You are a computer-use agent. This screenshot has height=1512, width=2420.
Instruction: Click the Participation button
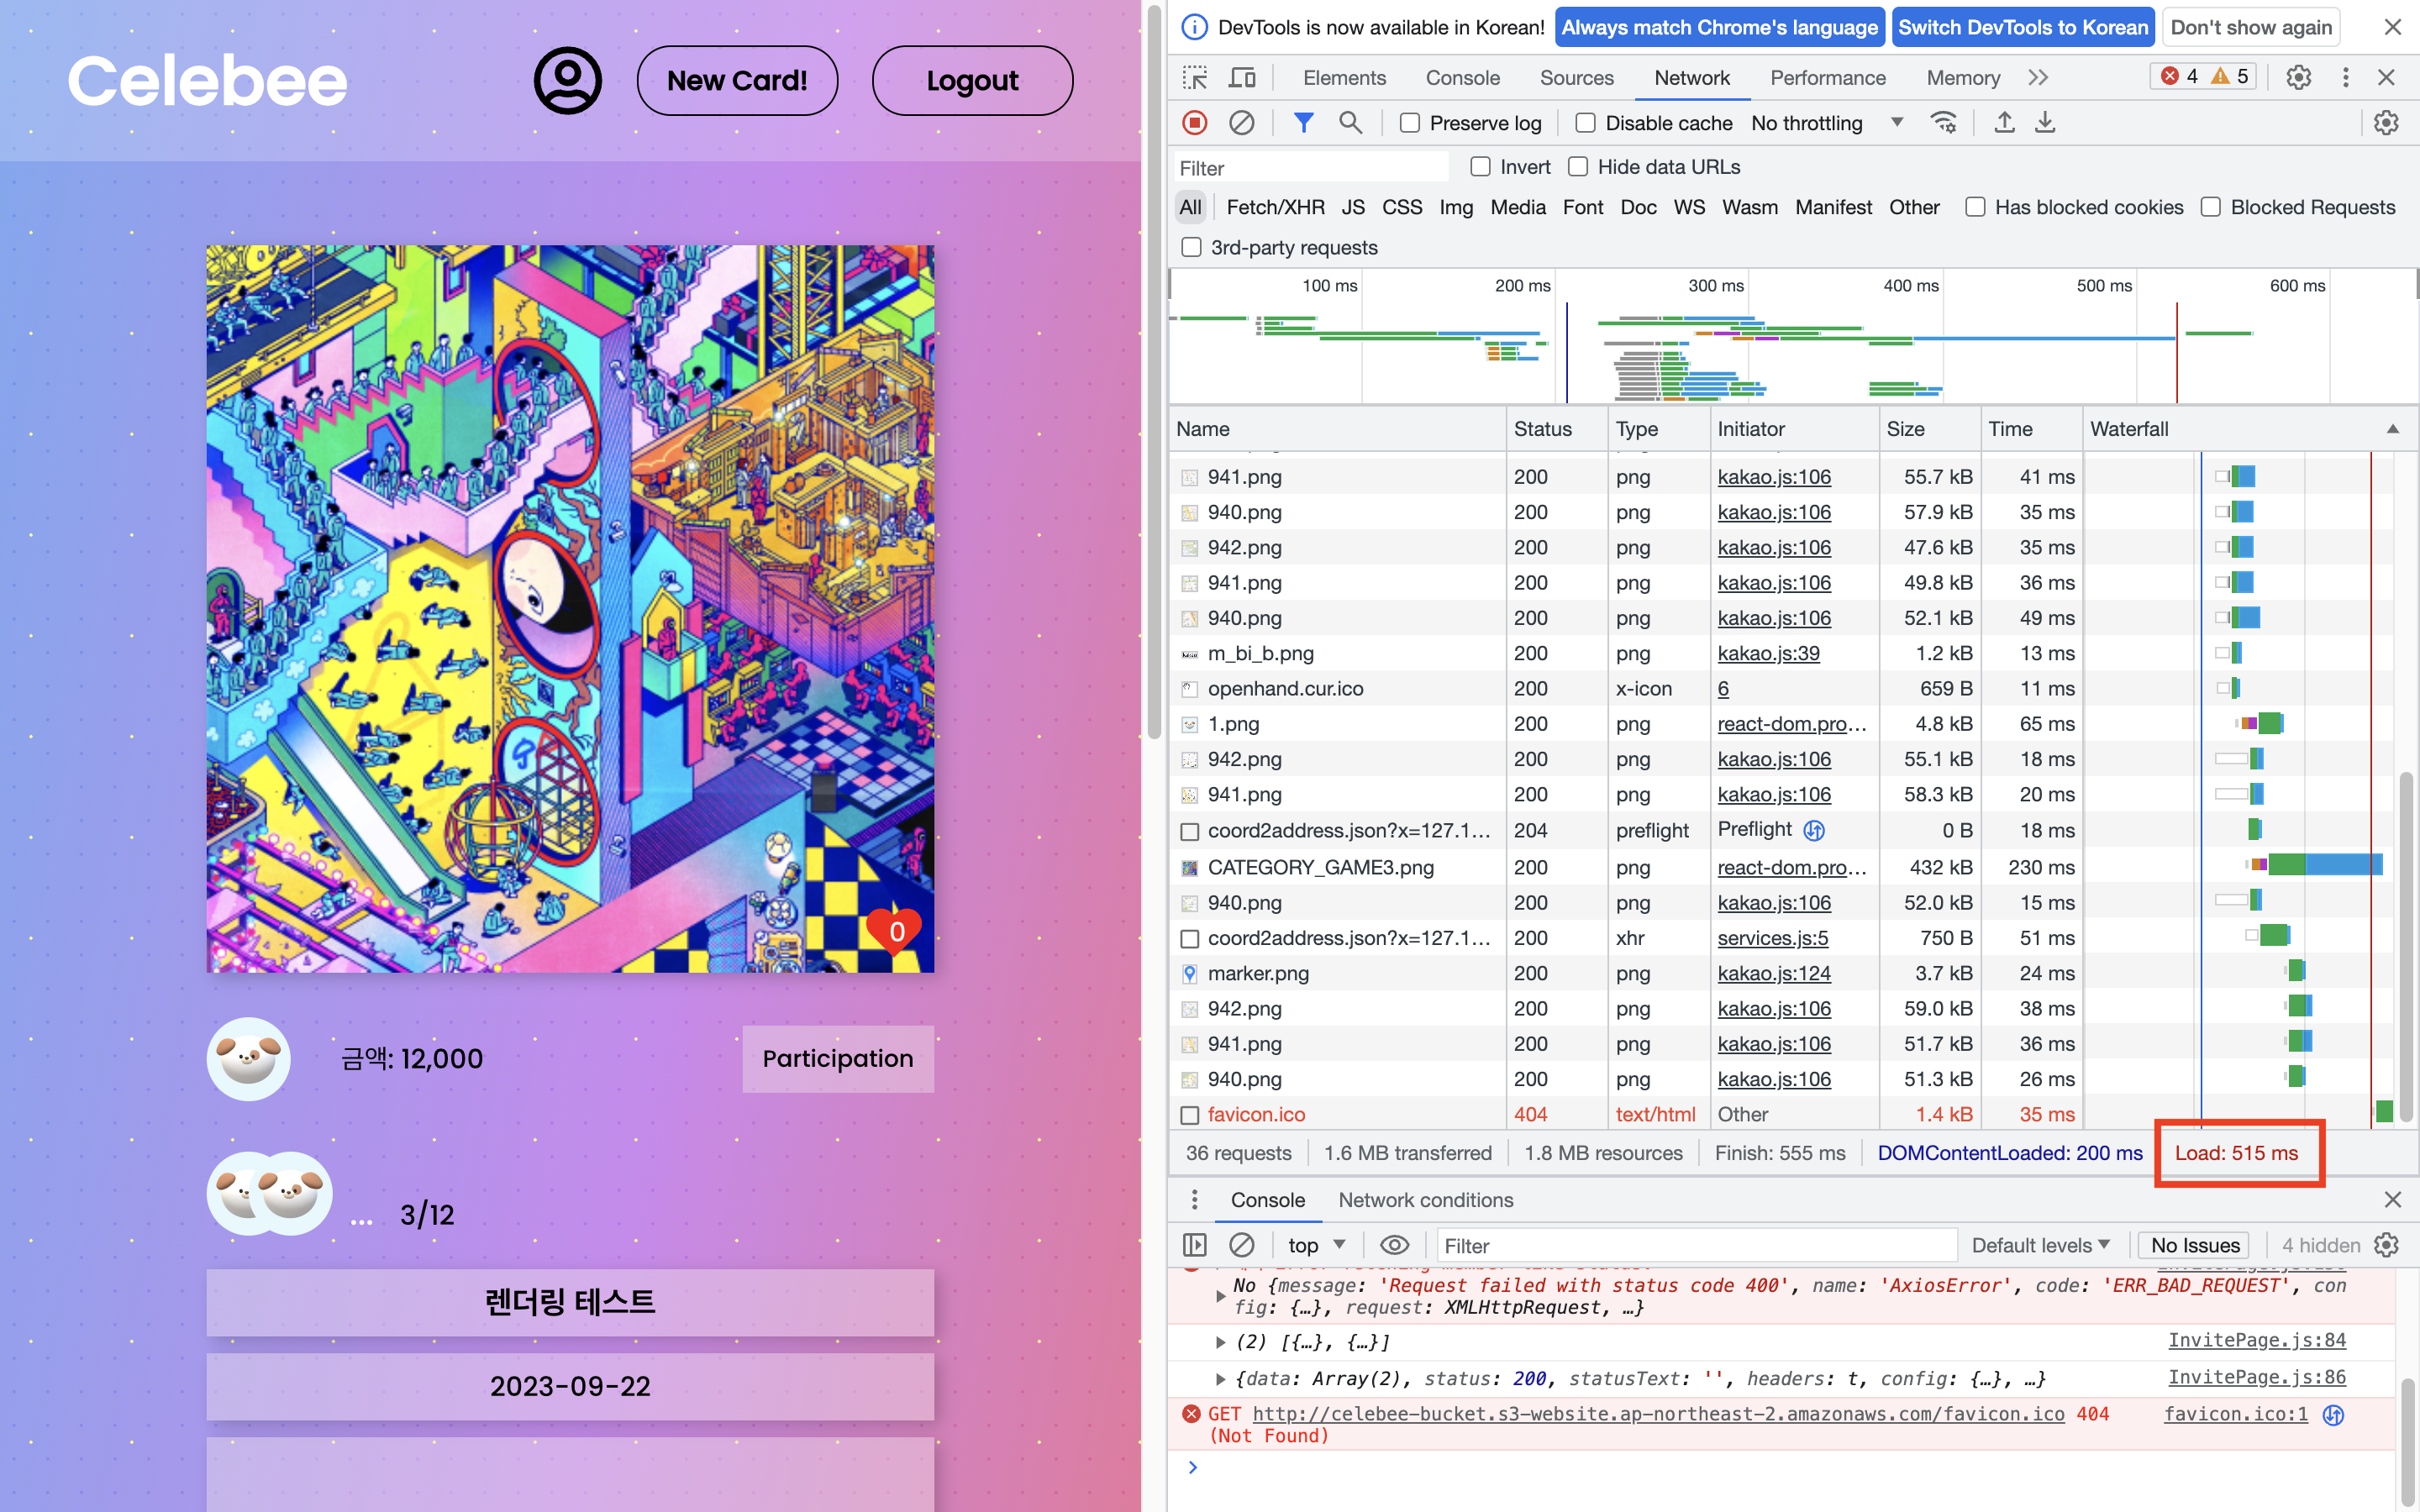pyautogui.click(x=838, y=1059)
